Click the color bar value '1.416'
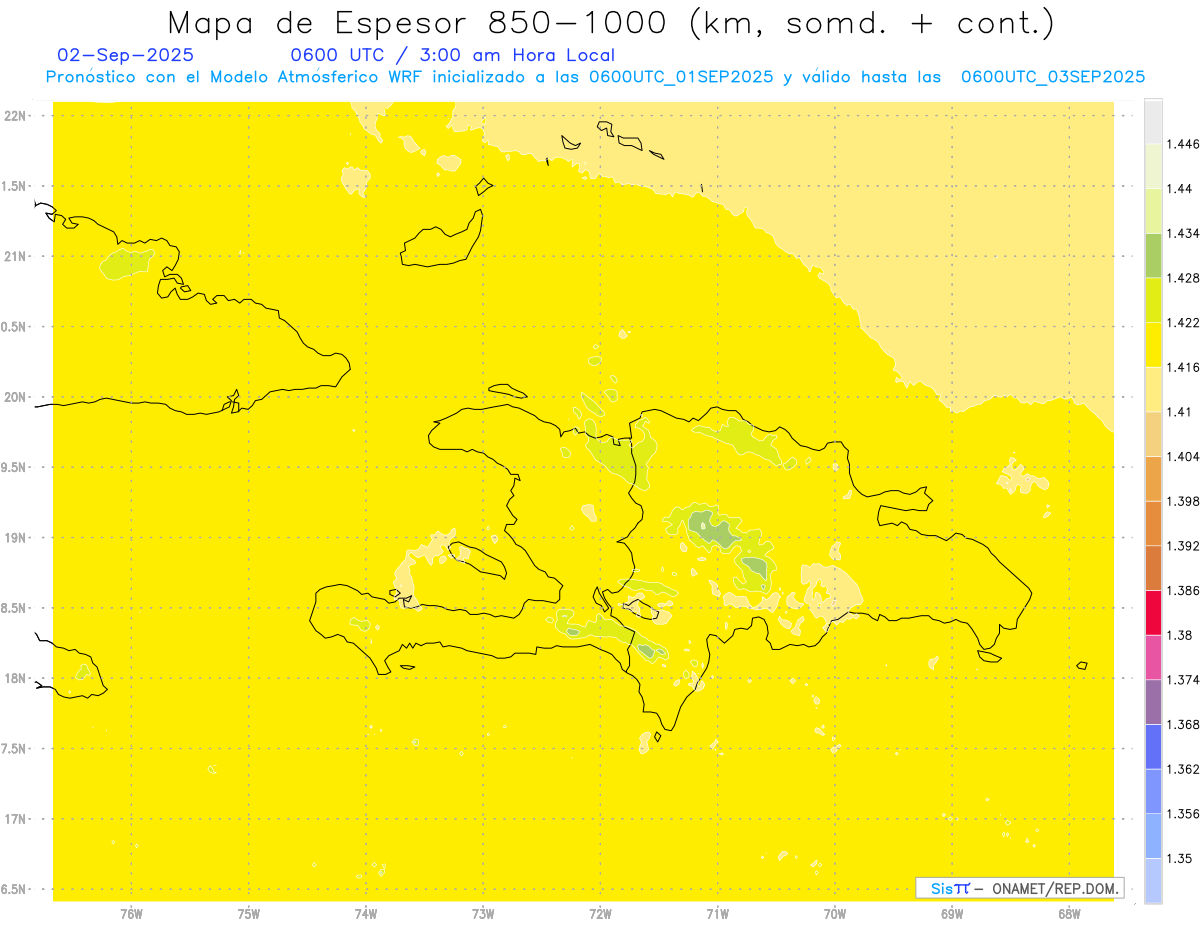Viewport: 1200px width, 927px height. (1184, 367)
